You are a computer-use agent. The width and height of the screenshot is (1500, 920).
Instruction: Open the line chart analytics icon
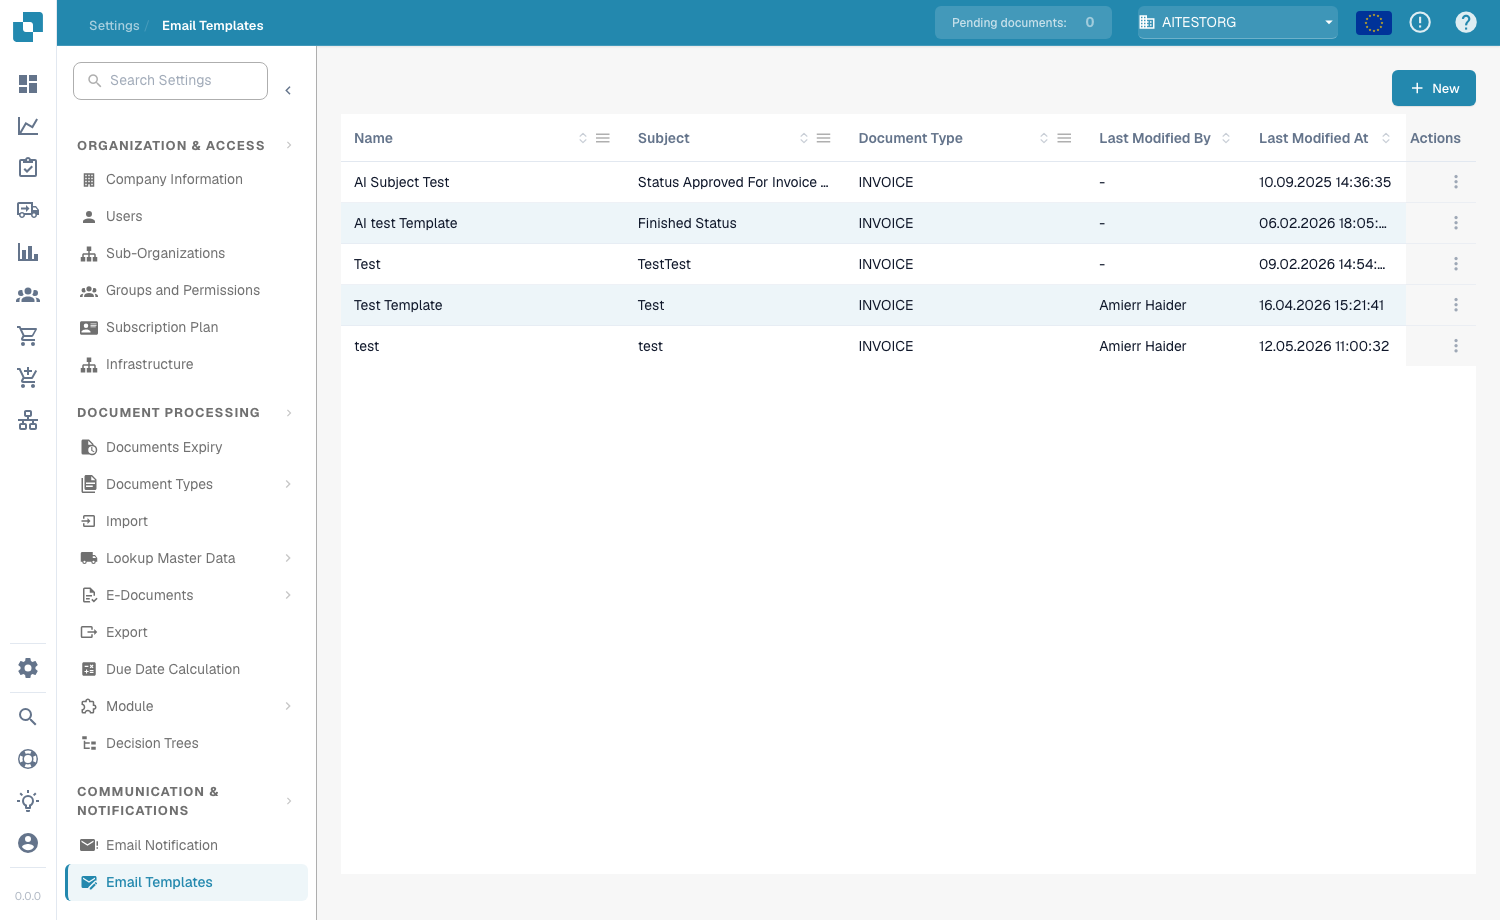coord(28,126)
